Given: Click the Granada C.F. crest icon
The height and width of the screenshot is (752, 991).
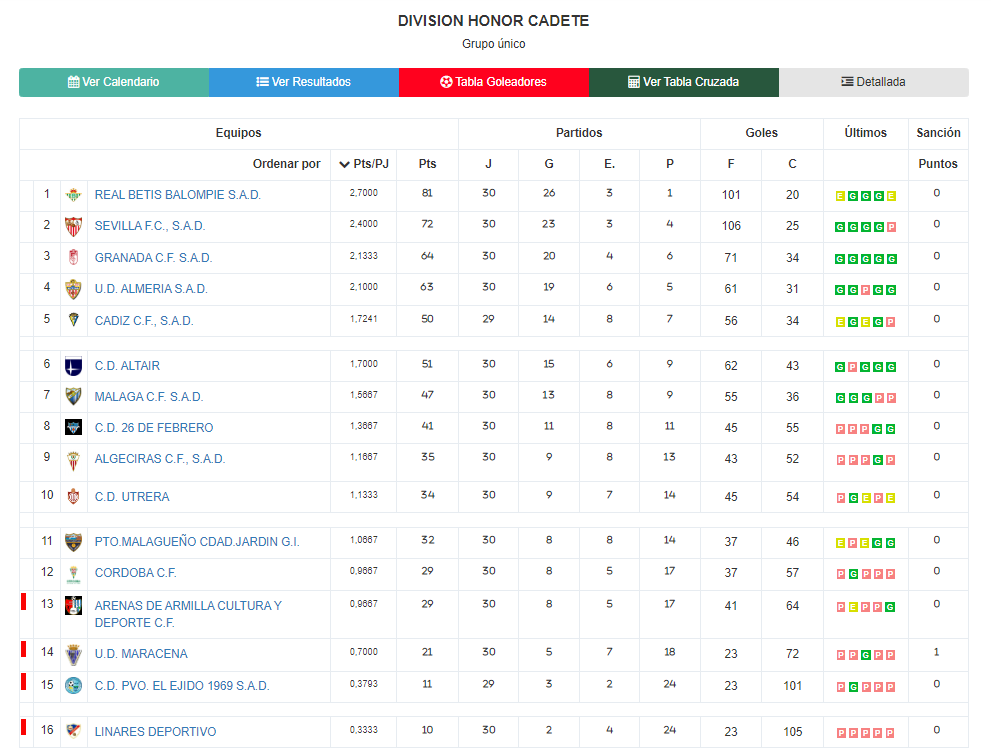Looking at the screenshot, I should (73, 257).
